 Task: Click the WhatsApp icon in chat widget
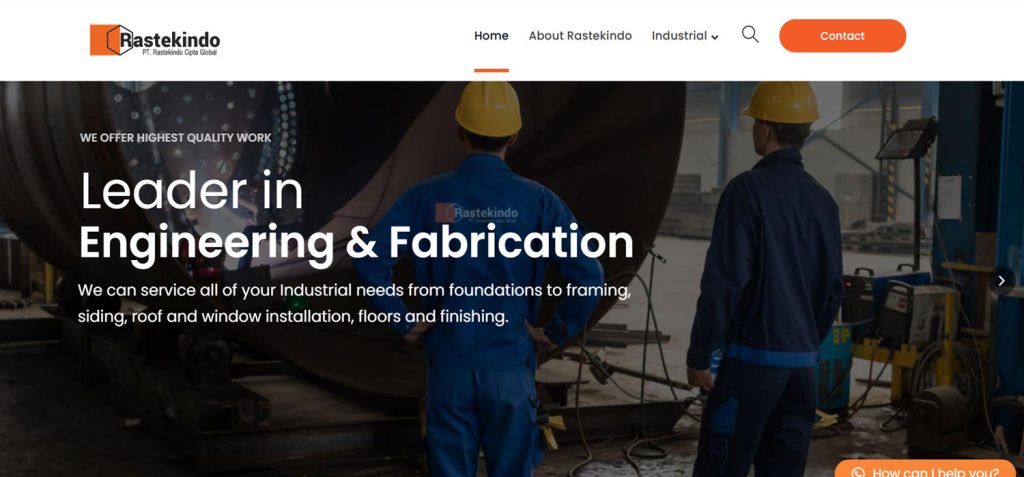(858, 472)
